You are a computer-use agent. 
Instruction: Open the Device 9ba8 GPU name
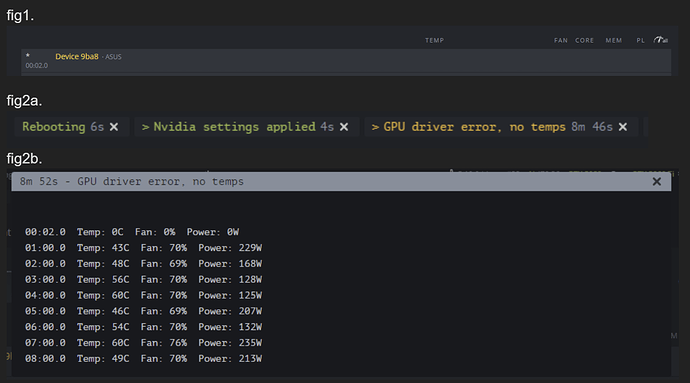click(77, 56)
